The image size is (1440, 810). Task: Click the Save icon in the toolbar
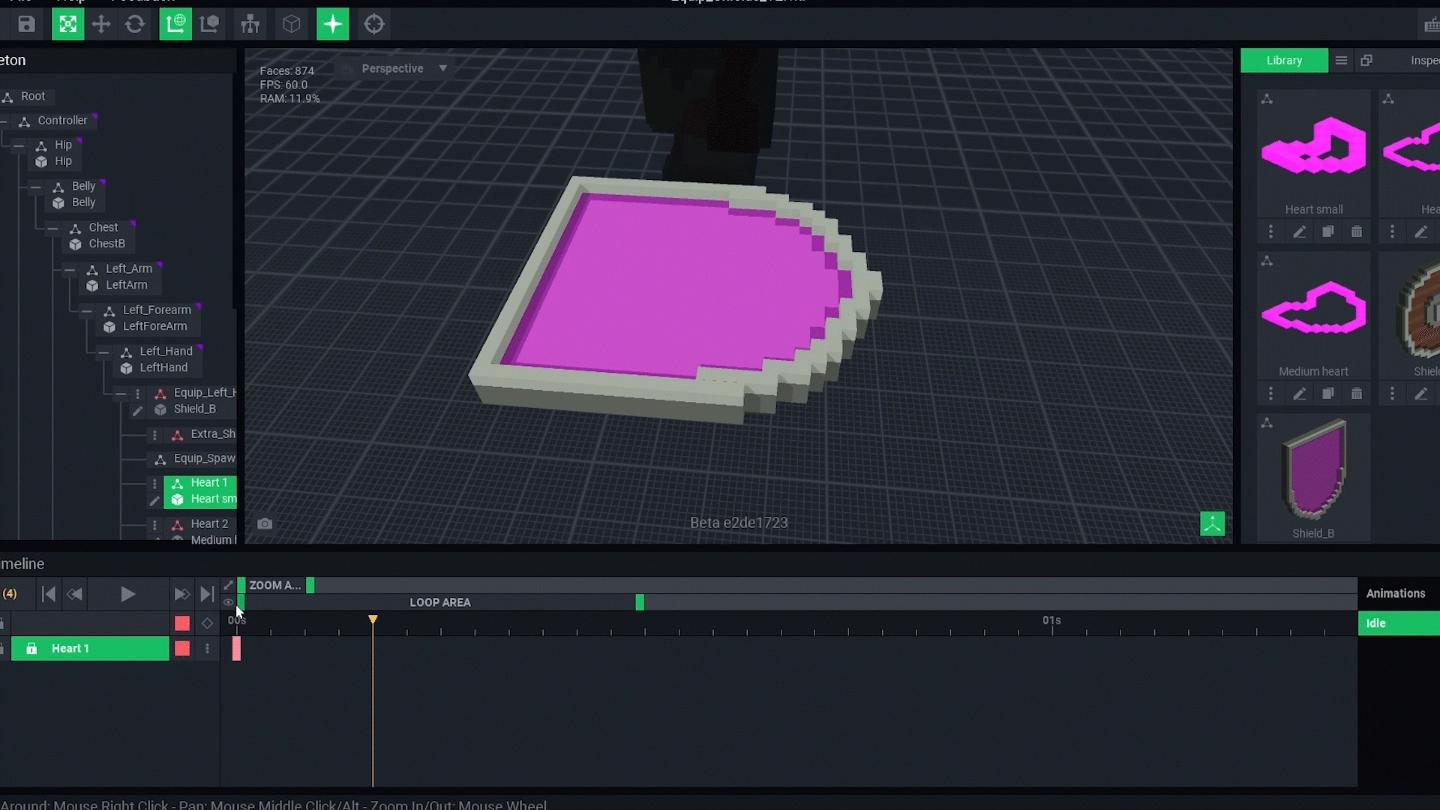click(26, 24)
